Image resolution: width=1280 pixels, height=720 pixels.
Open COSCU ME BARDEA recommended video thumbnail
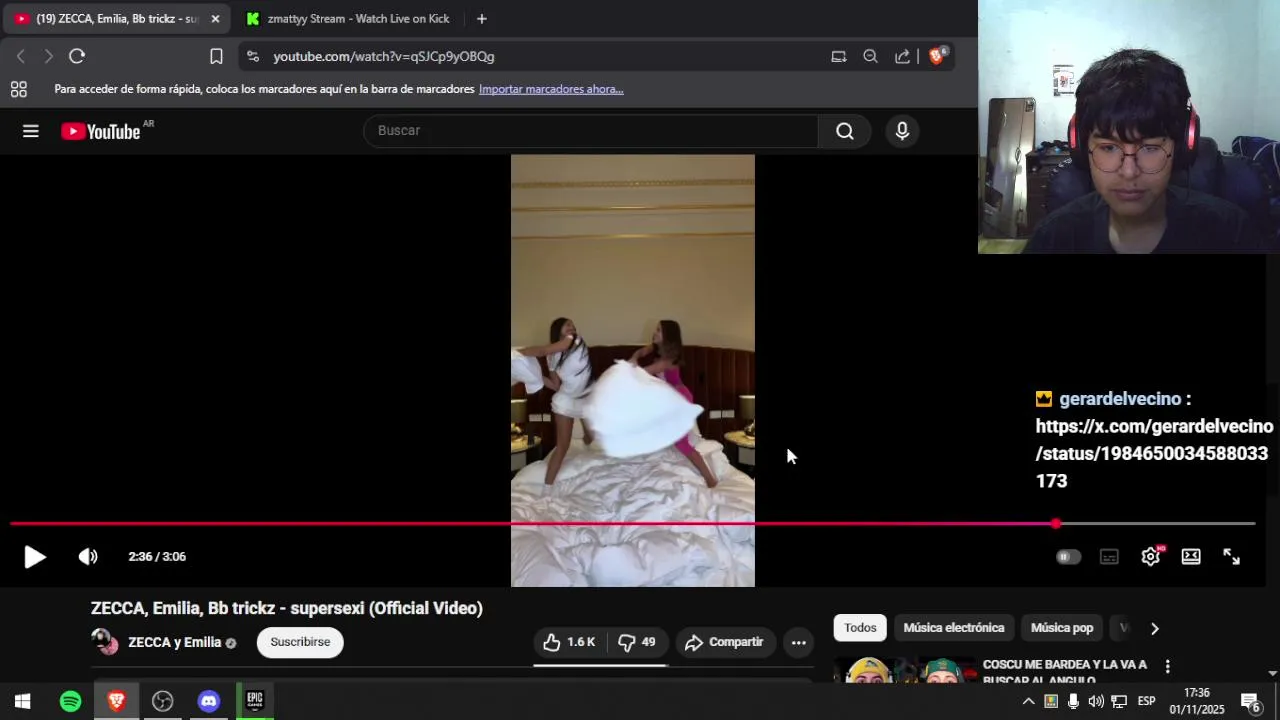(x=905, y=669)
